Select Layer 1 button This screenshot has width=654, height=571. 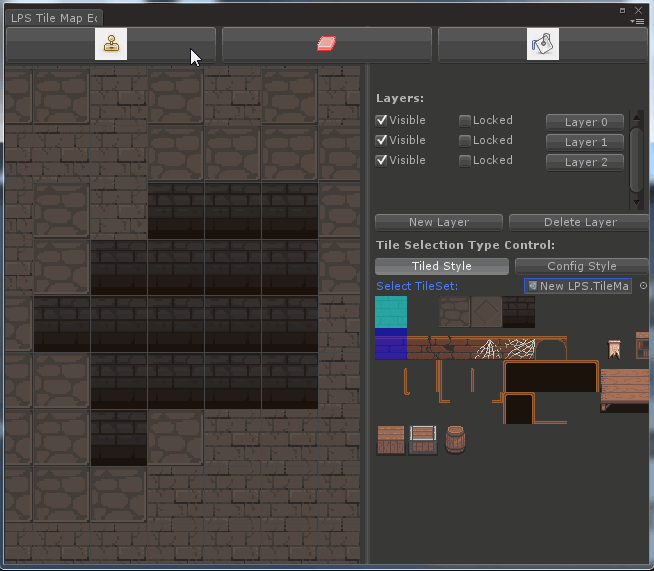(585, 142)
